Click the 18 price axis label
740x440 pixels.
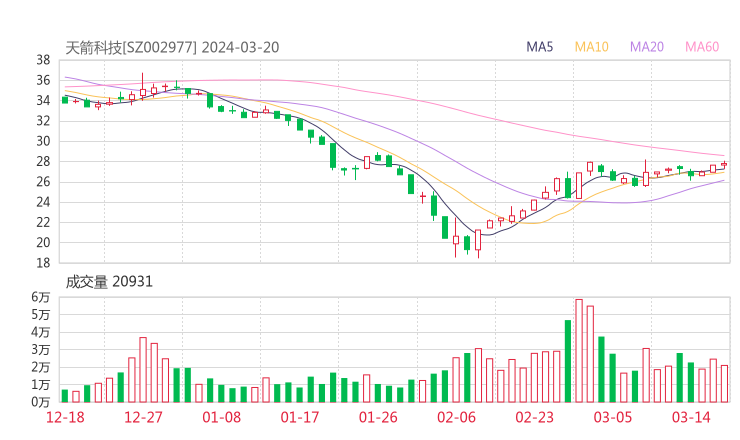coord(43,263)
